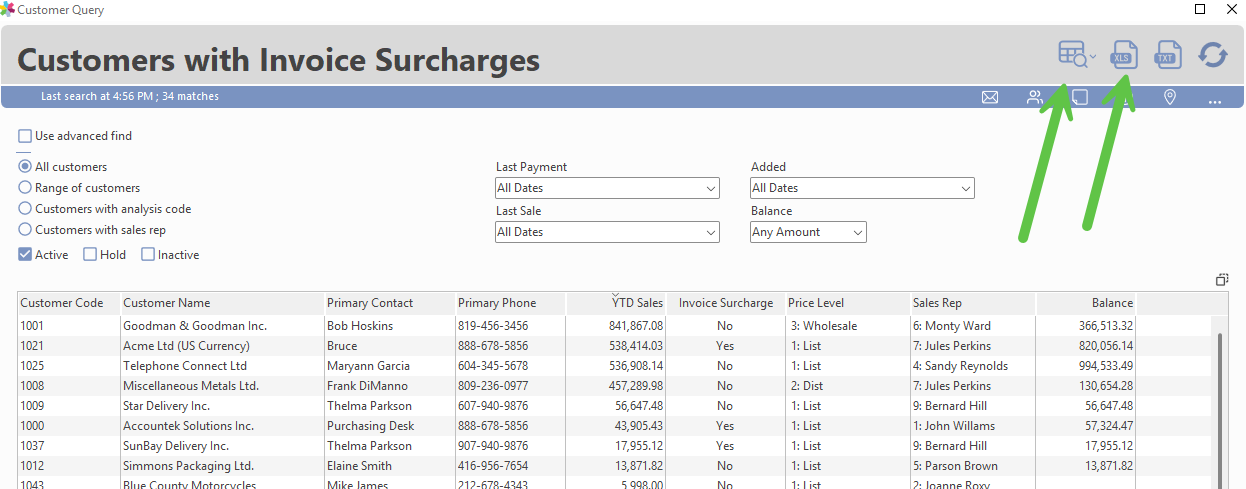Sort by Balance column header

click(x=1086, y=303)
